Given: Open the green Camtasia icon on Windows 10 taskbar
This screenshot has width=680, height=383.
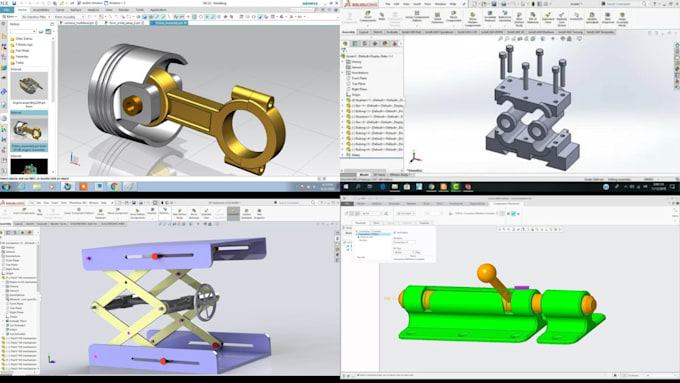Looking at the screenshot, I should click(455, 187).
